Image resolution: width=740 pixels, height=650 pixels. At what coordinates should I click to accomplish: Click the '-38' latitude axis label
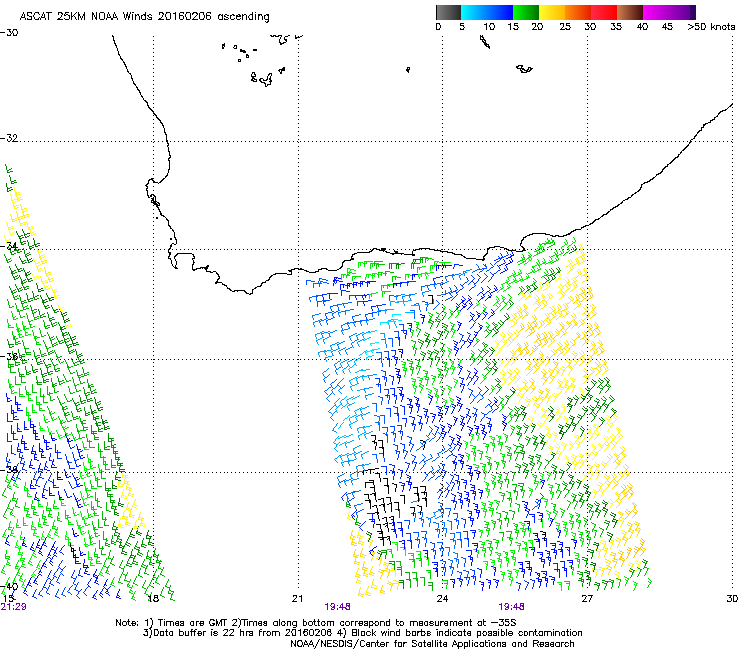coord(9,469)
